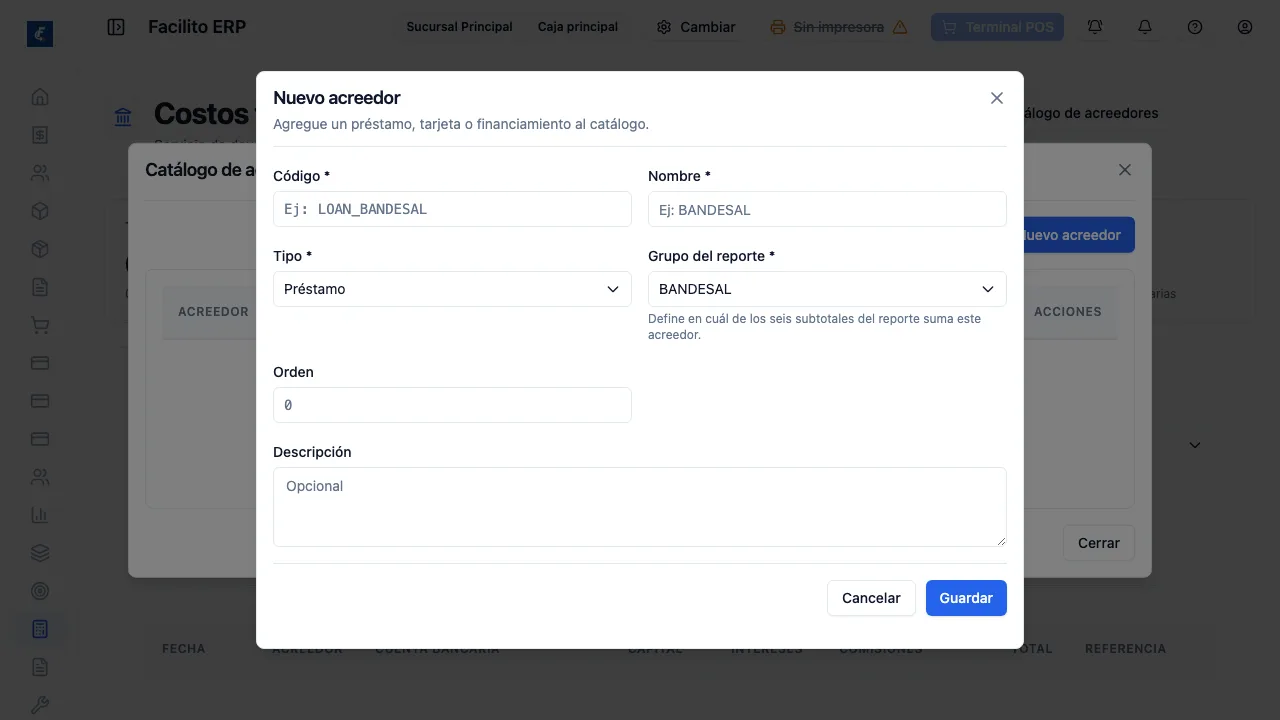Open the wrench tools sidebar icon
The image size is (1280, 720).
[x=40, y=705]
